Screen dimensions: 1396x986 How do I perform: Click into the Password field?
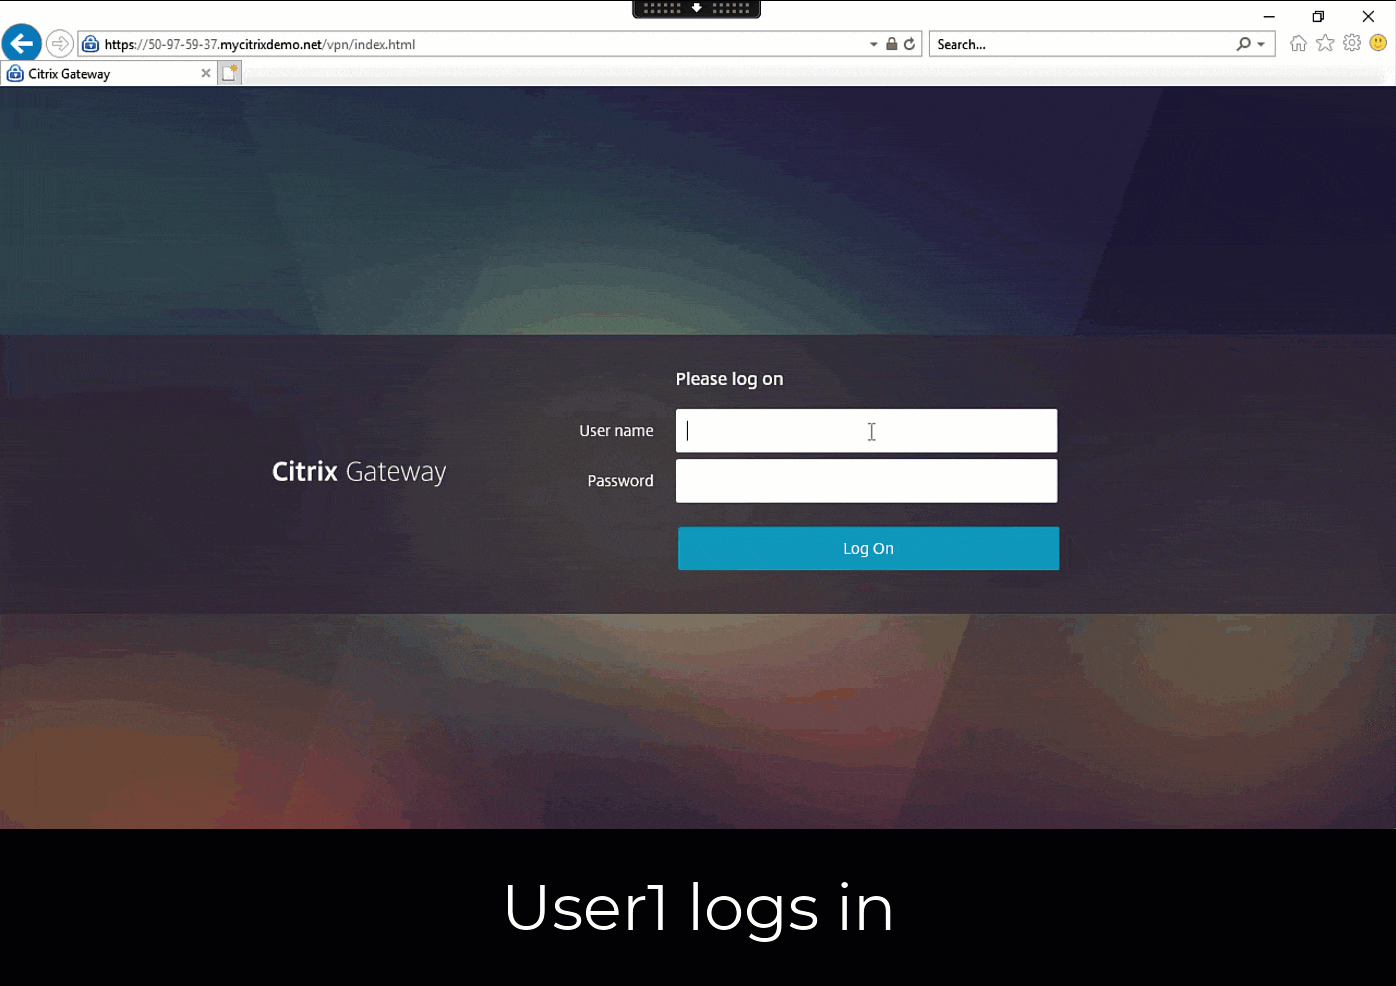pyautogui.click(x=866, y=481)
